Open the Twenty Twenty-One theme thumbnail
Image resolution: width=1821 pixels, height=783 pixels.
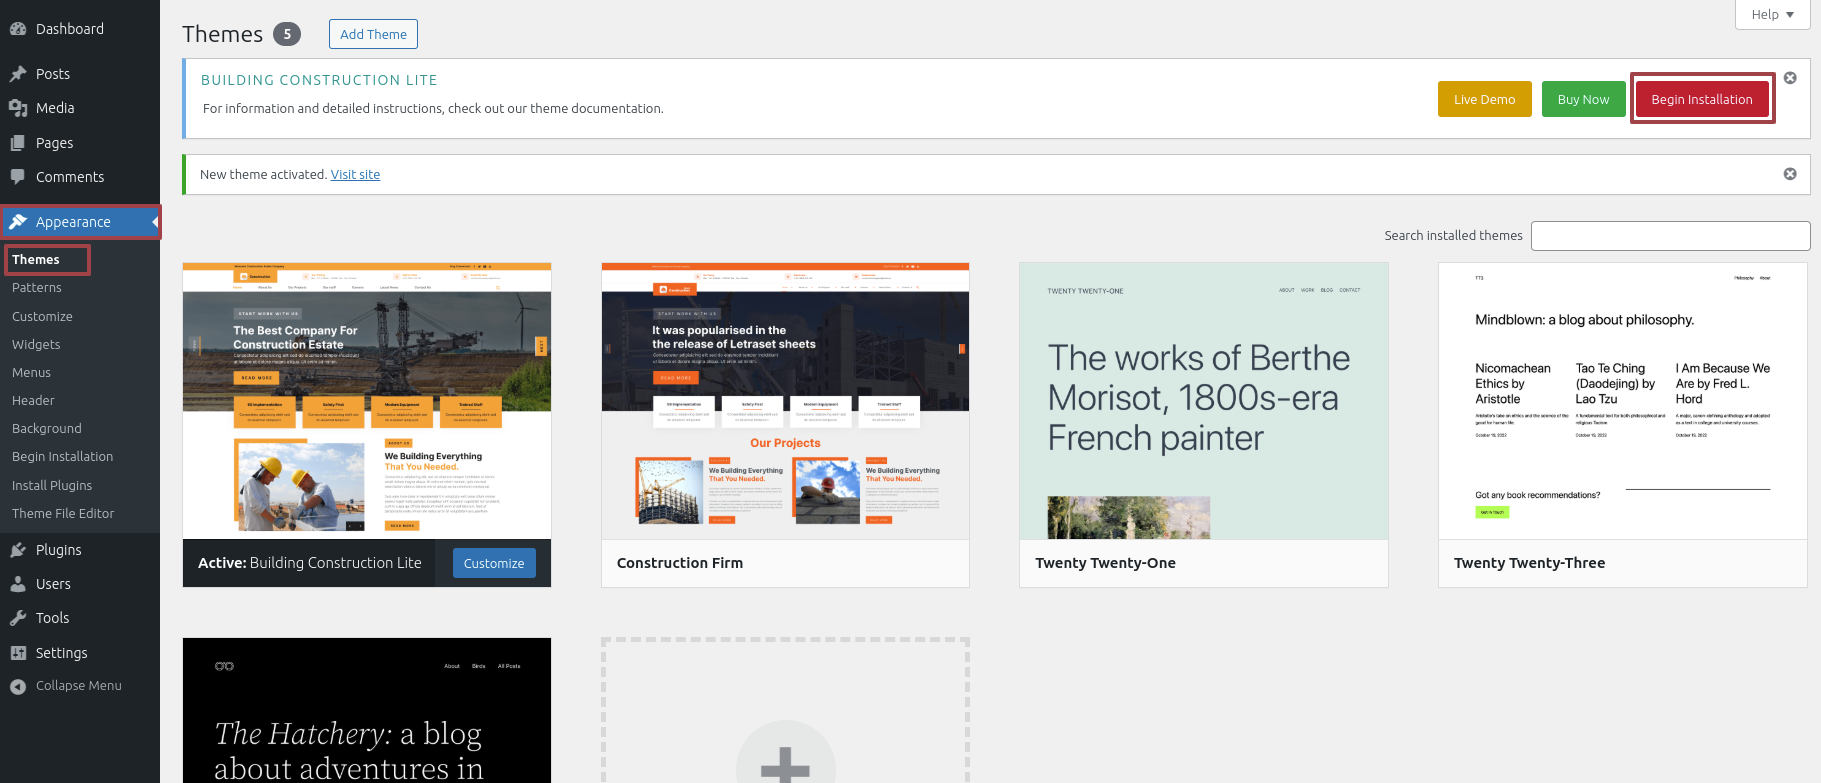point(1204,401)
